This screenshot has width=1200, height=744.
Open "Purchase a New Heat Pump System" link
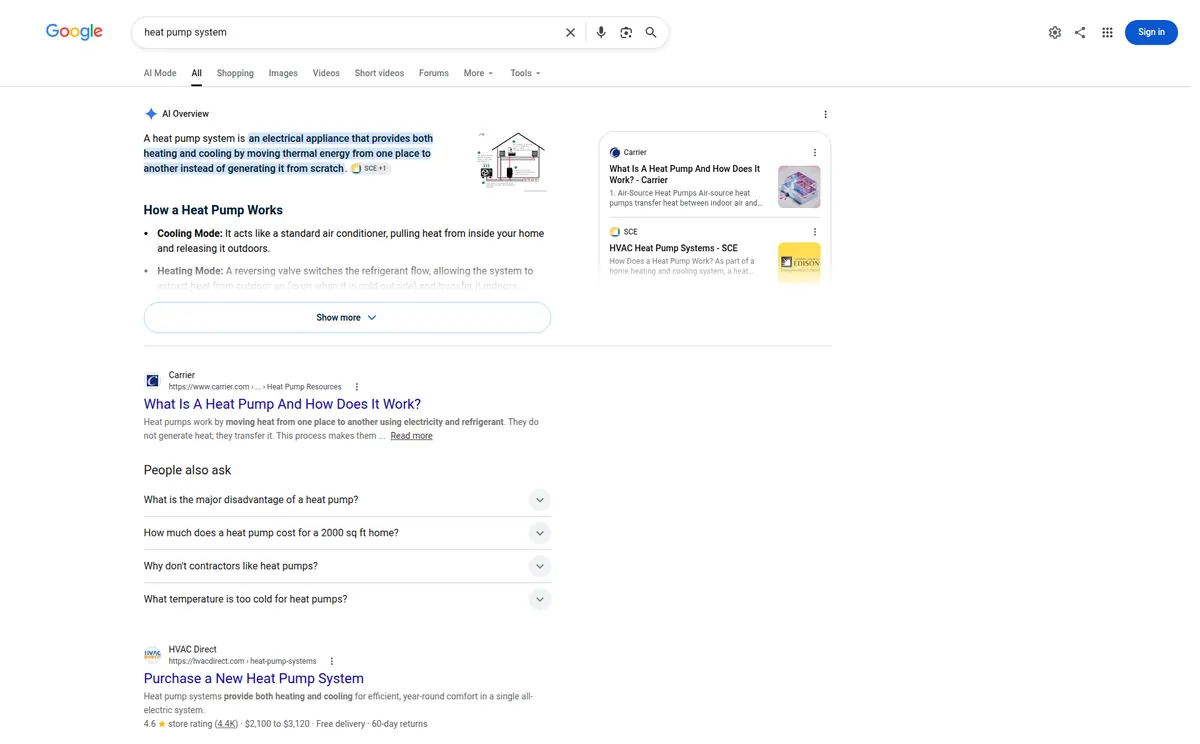point(254,678)
